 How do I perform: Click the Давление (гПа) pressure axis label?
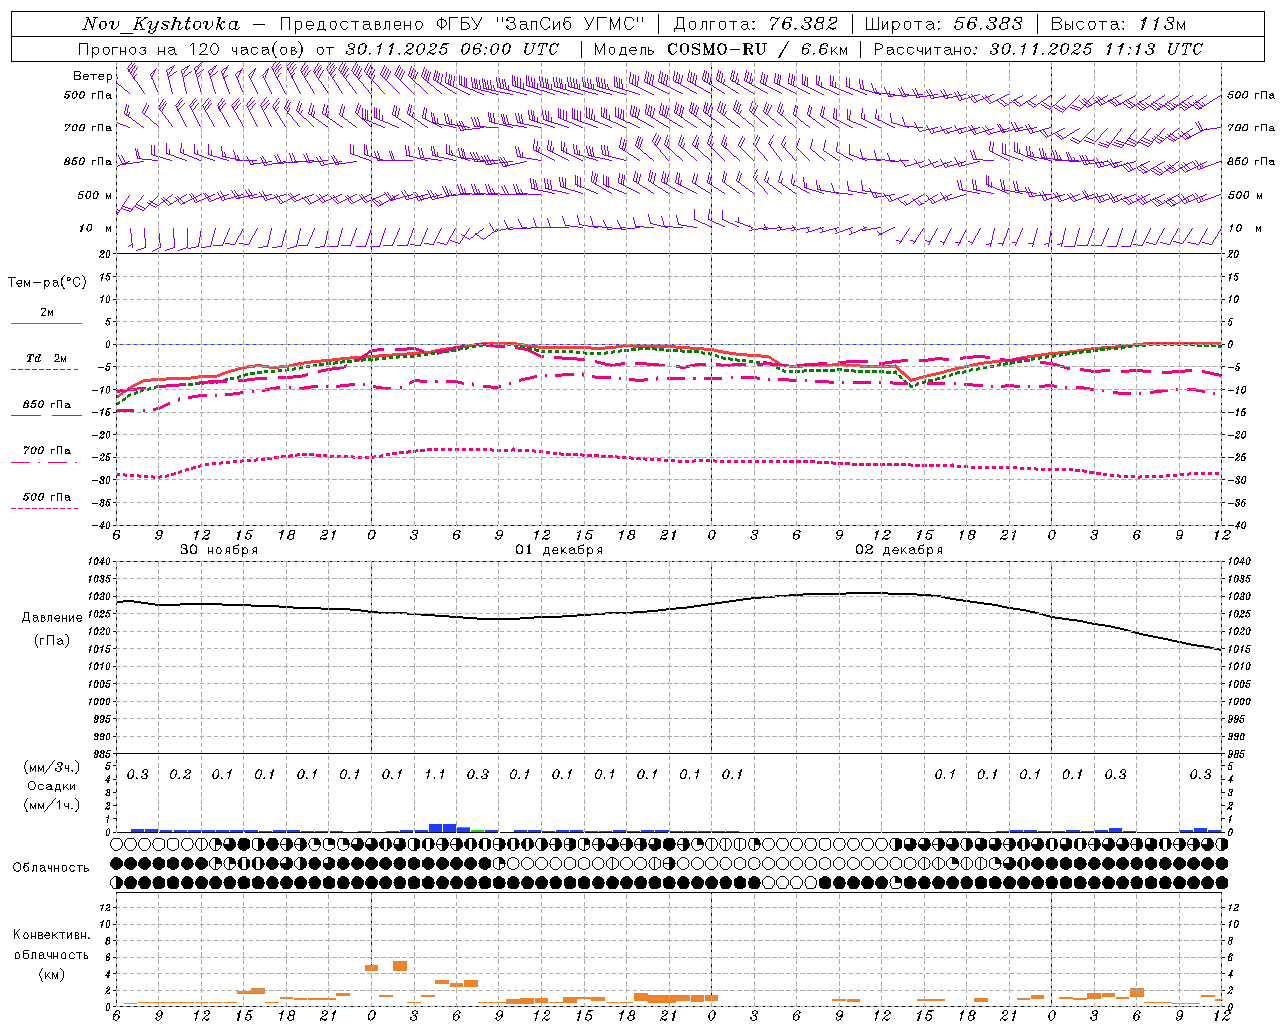tap(51, 628)
